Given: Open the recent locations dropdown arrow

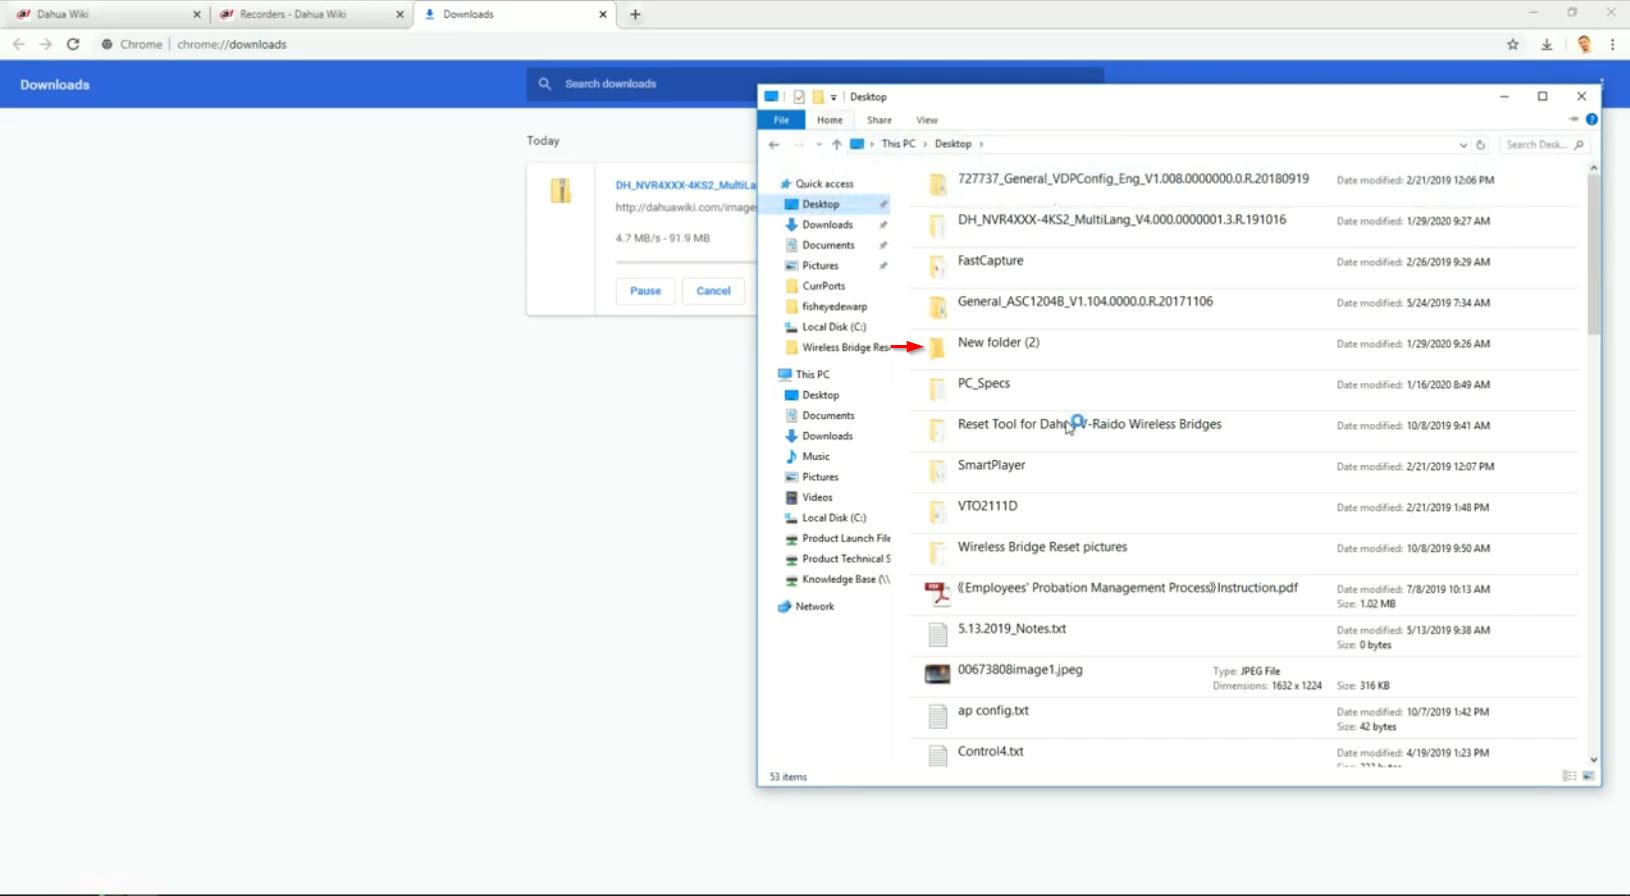Looking at the screenshot, I should coord(819,144).
